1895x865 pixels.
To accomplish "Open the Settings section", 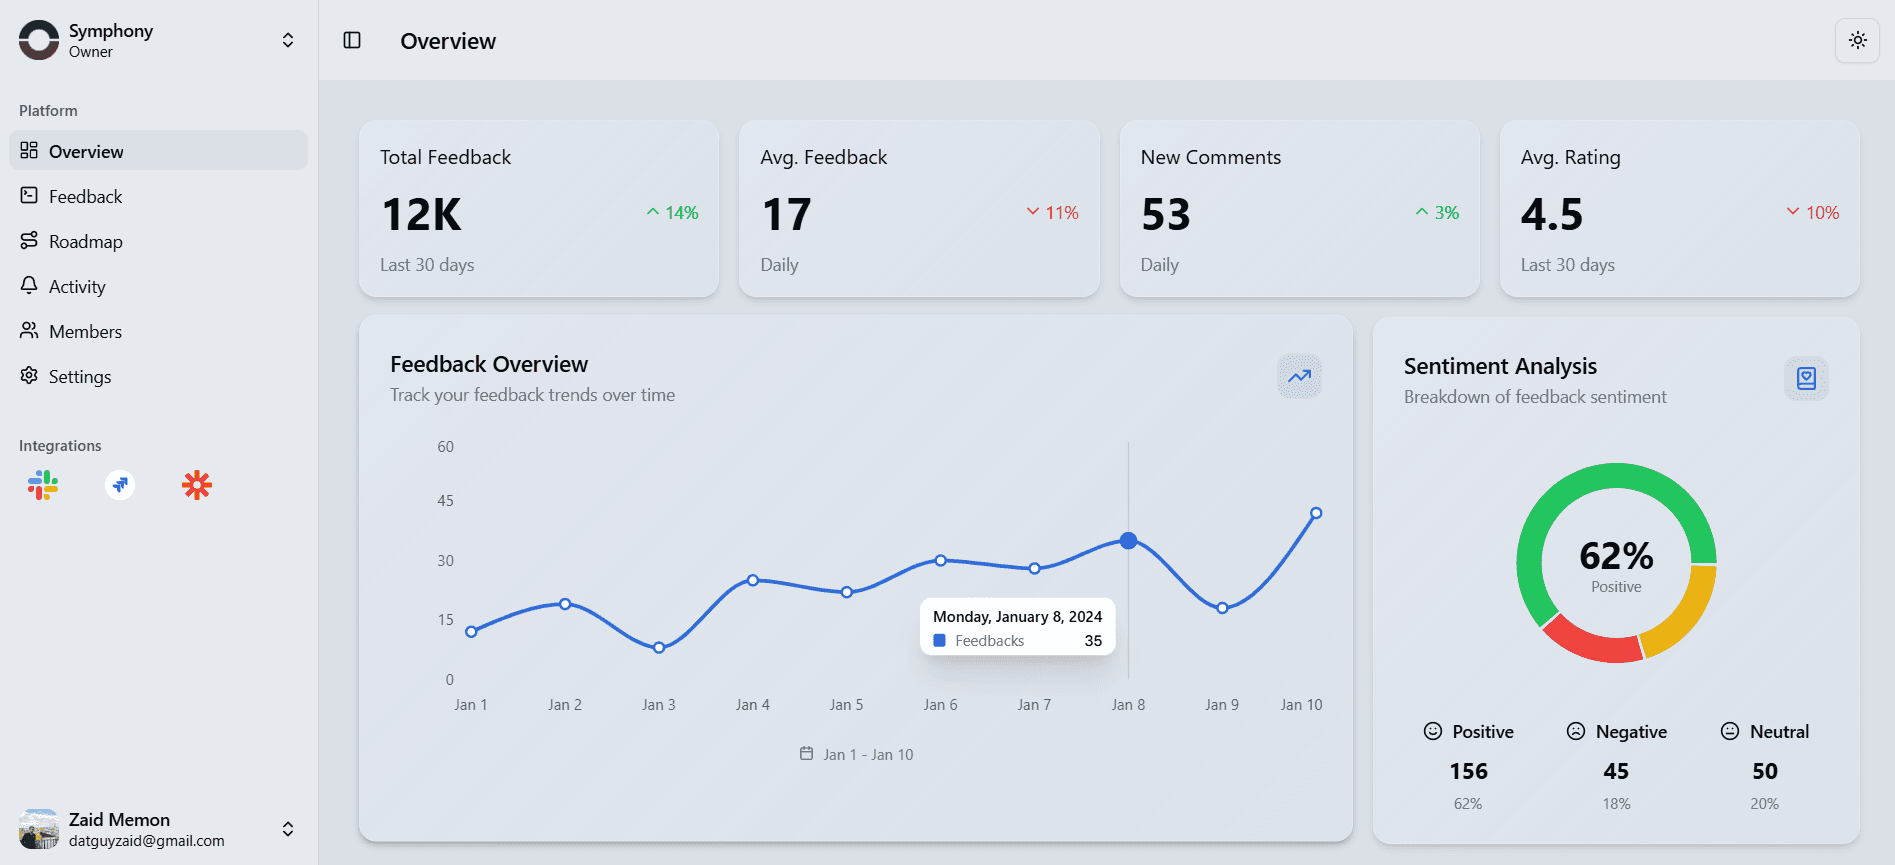I will pos(159,376).
